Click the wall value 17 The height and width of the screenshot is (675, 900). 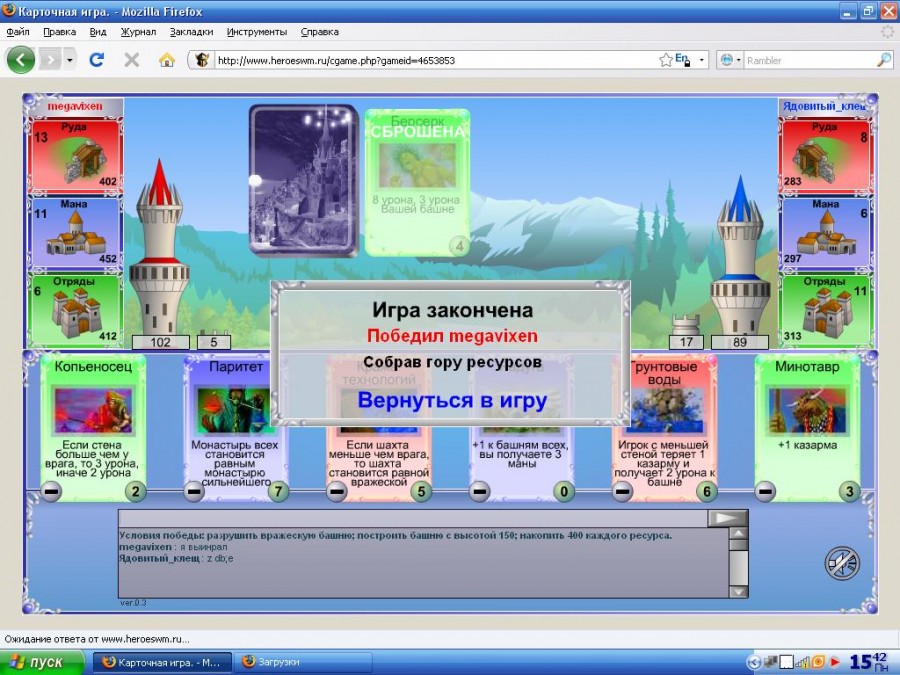click(686, 343)
